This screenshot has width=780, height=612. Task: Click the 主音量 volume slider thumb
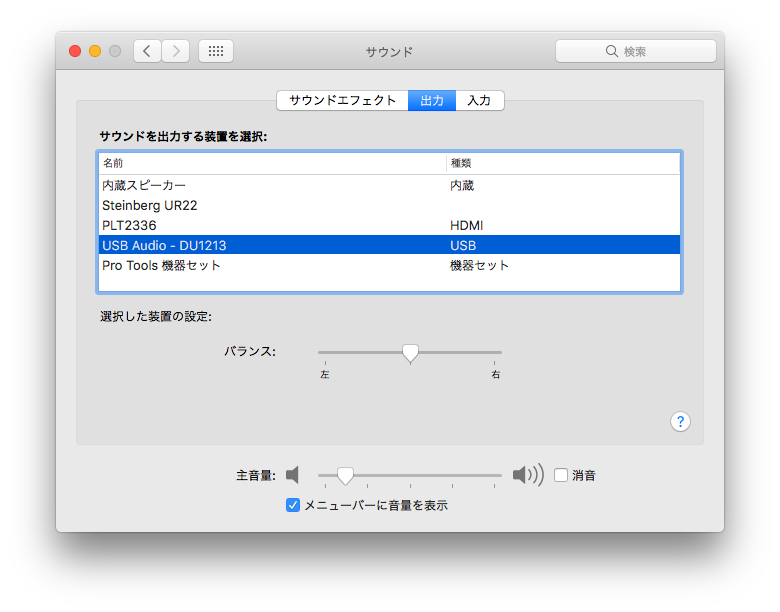[345, 476]
